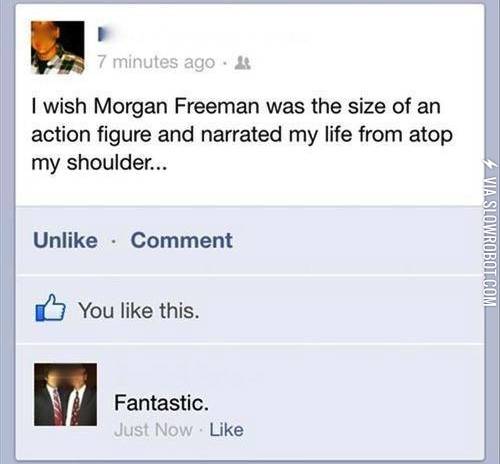Tap the empty likes row beside 'You like this.'

[340, 310]
